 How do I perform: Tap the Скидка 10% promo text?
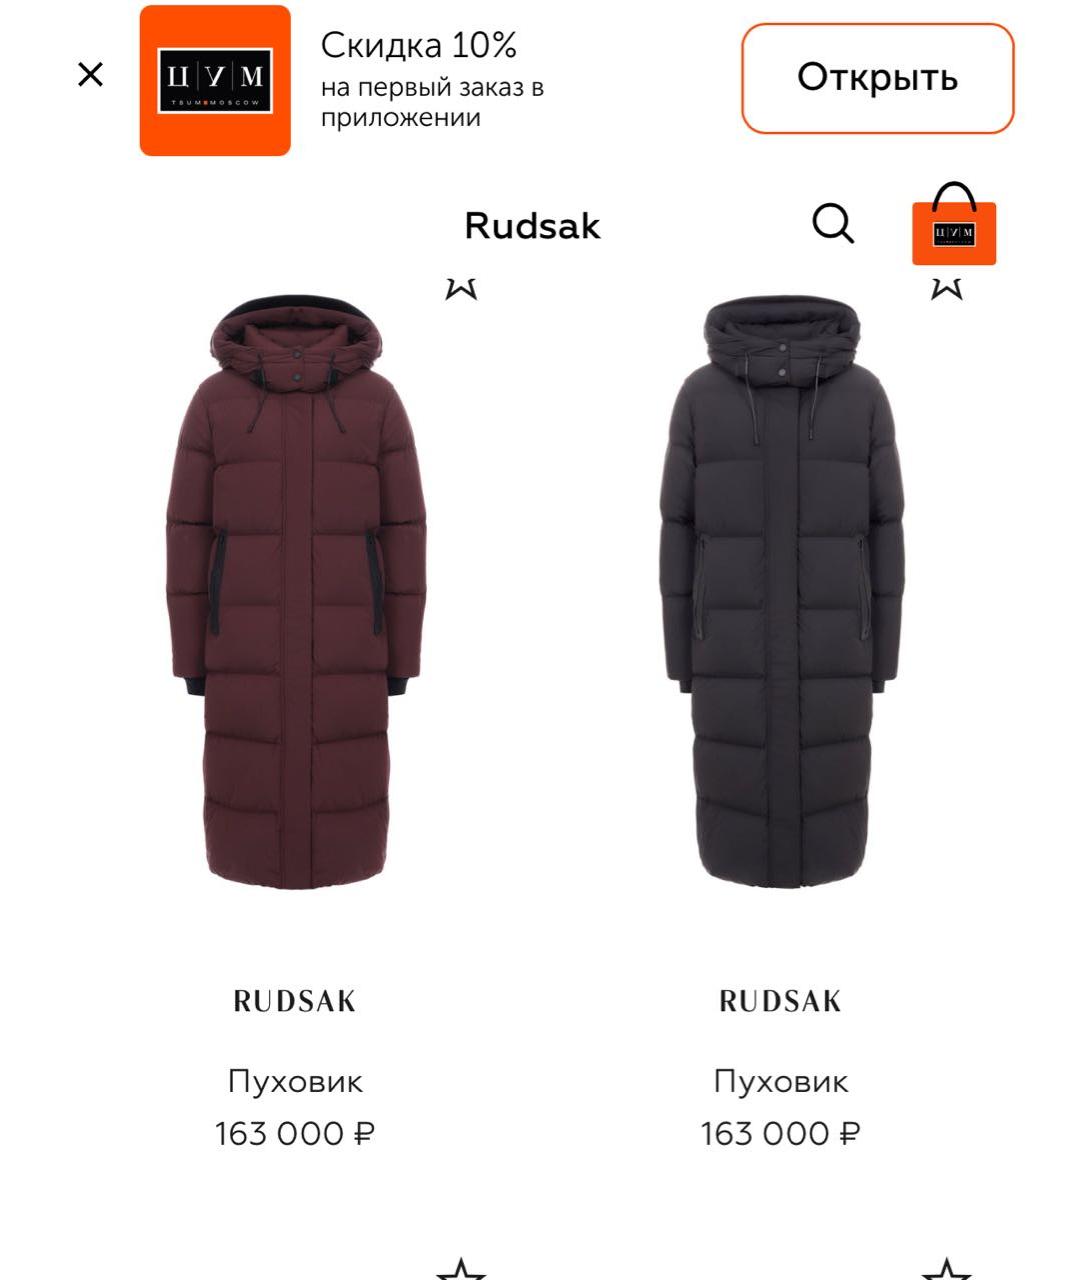click(419, 45)
